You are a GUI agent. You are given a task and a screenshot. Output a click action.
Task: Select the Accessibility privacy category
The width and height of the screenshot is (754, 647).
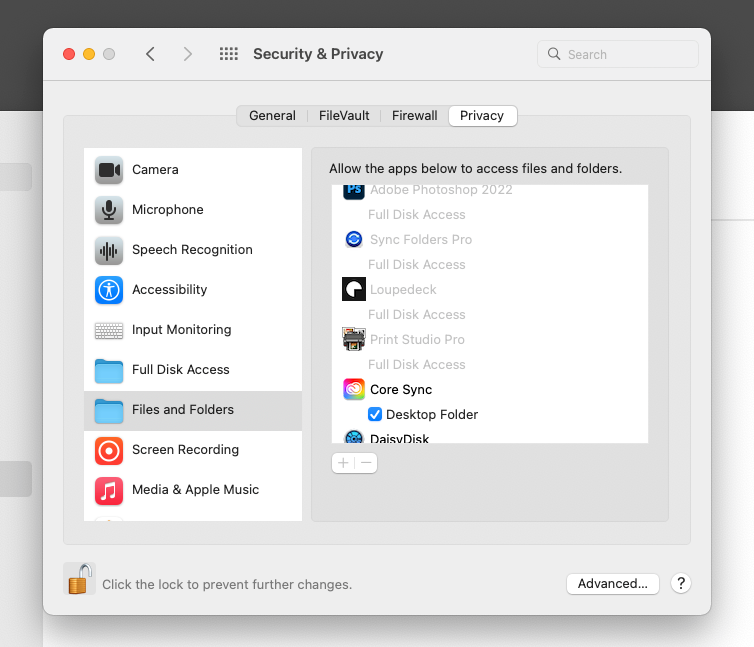169,290
